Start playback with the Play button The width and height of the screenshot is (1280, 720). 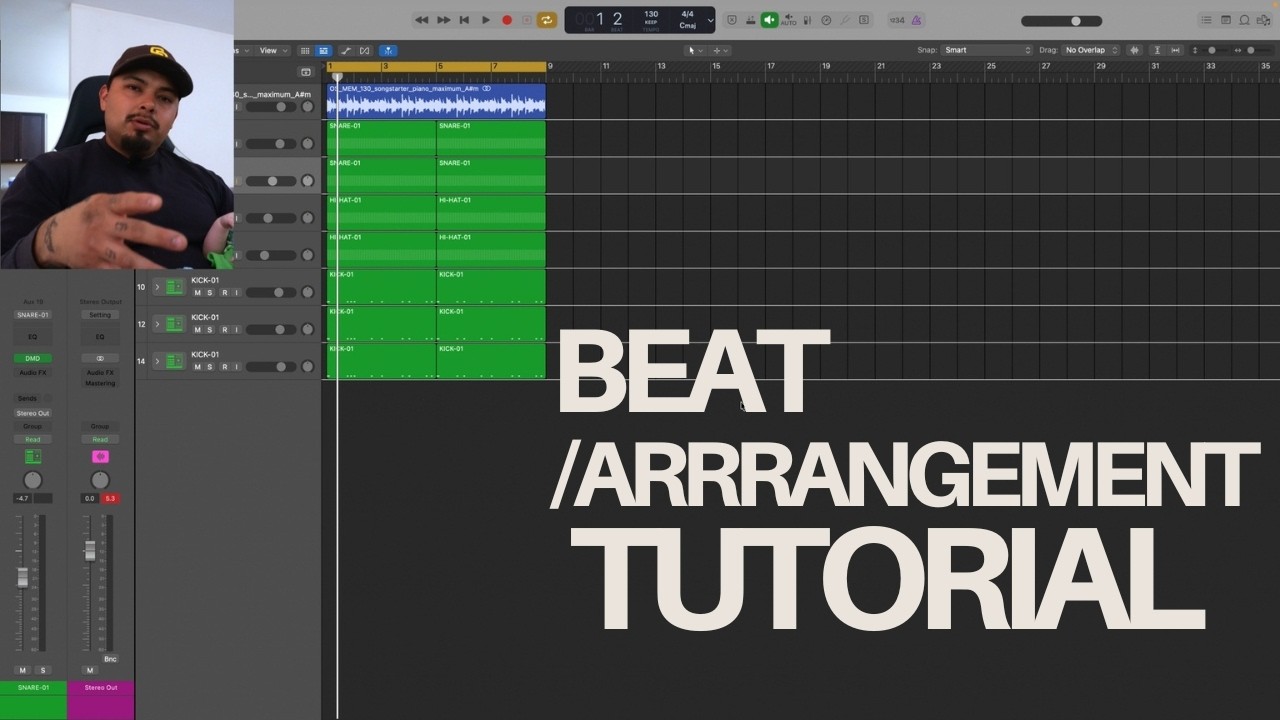(x=486, y=20)
